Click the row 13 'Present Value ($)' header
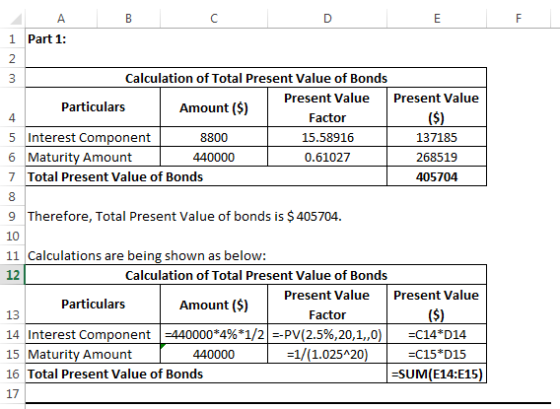 [x=436, y=304]
